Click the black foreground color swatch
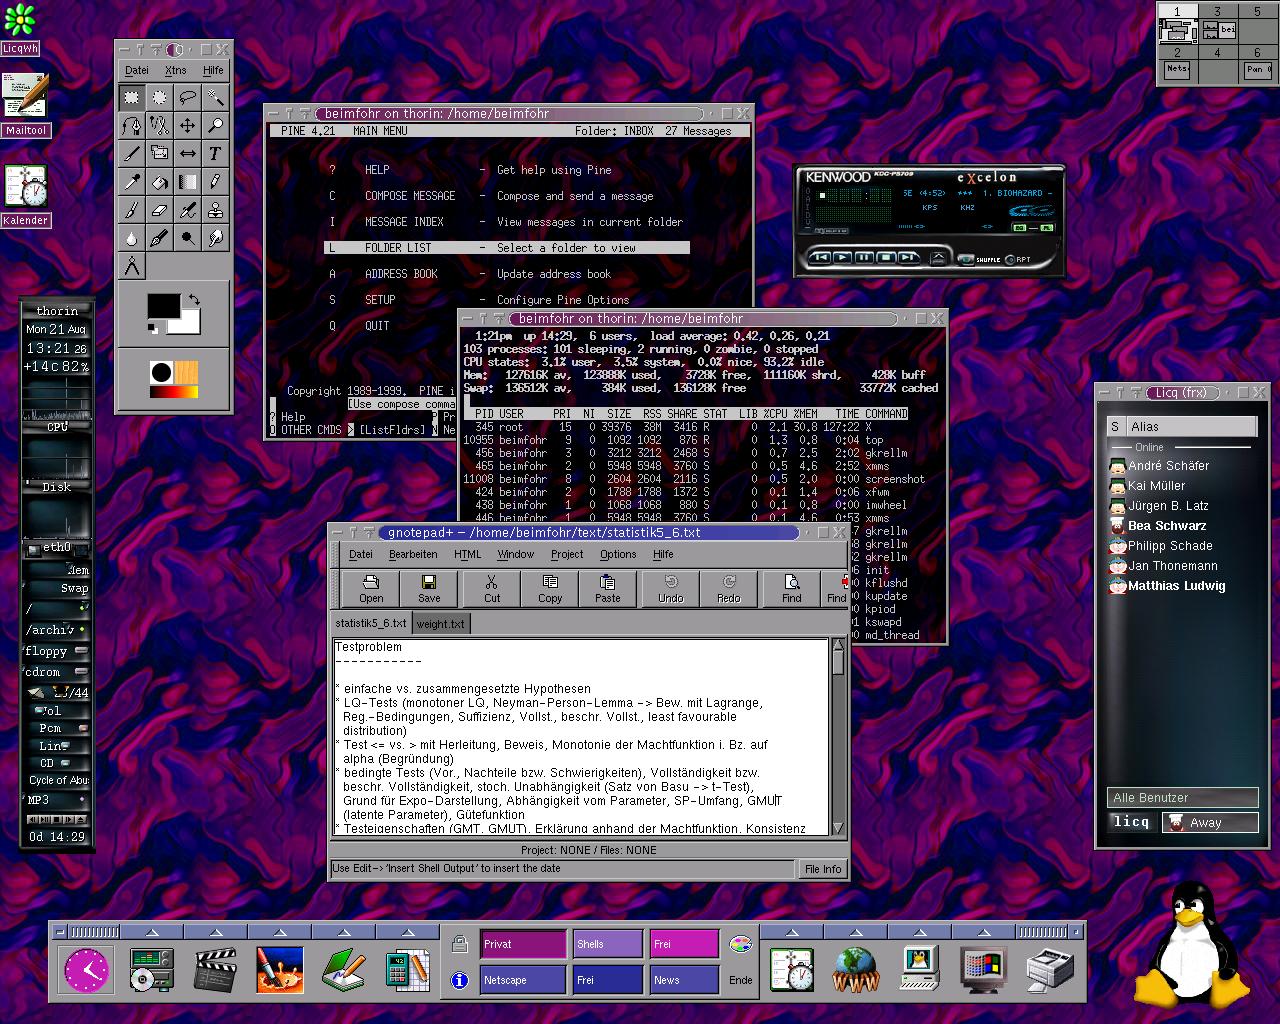Screen dimensions: 1280x1024 pyautogui.click(x=163, y=306)
